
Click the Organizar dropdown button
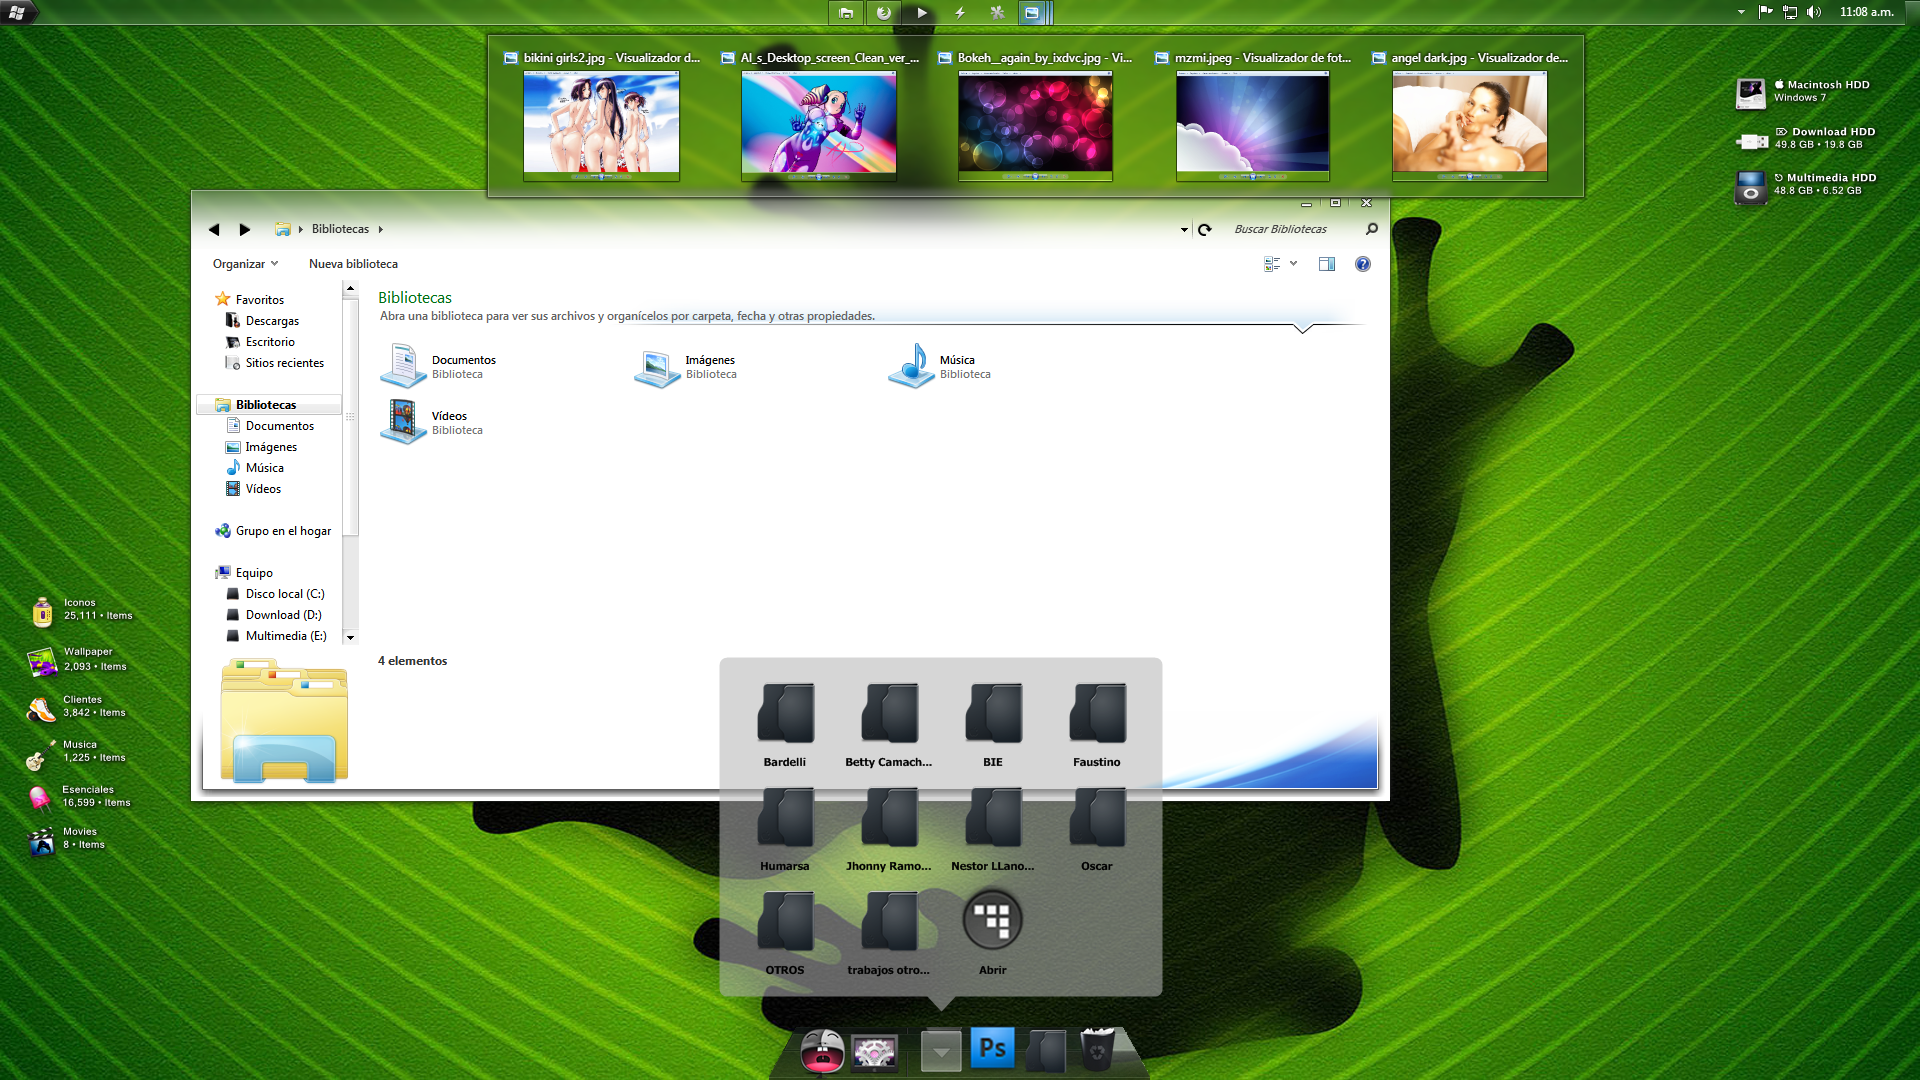[x=244, y=262]
